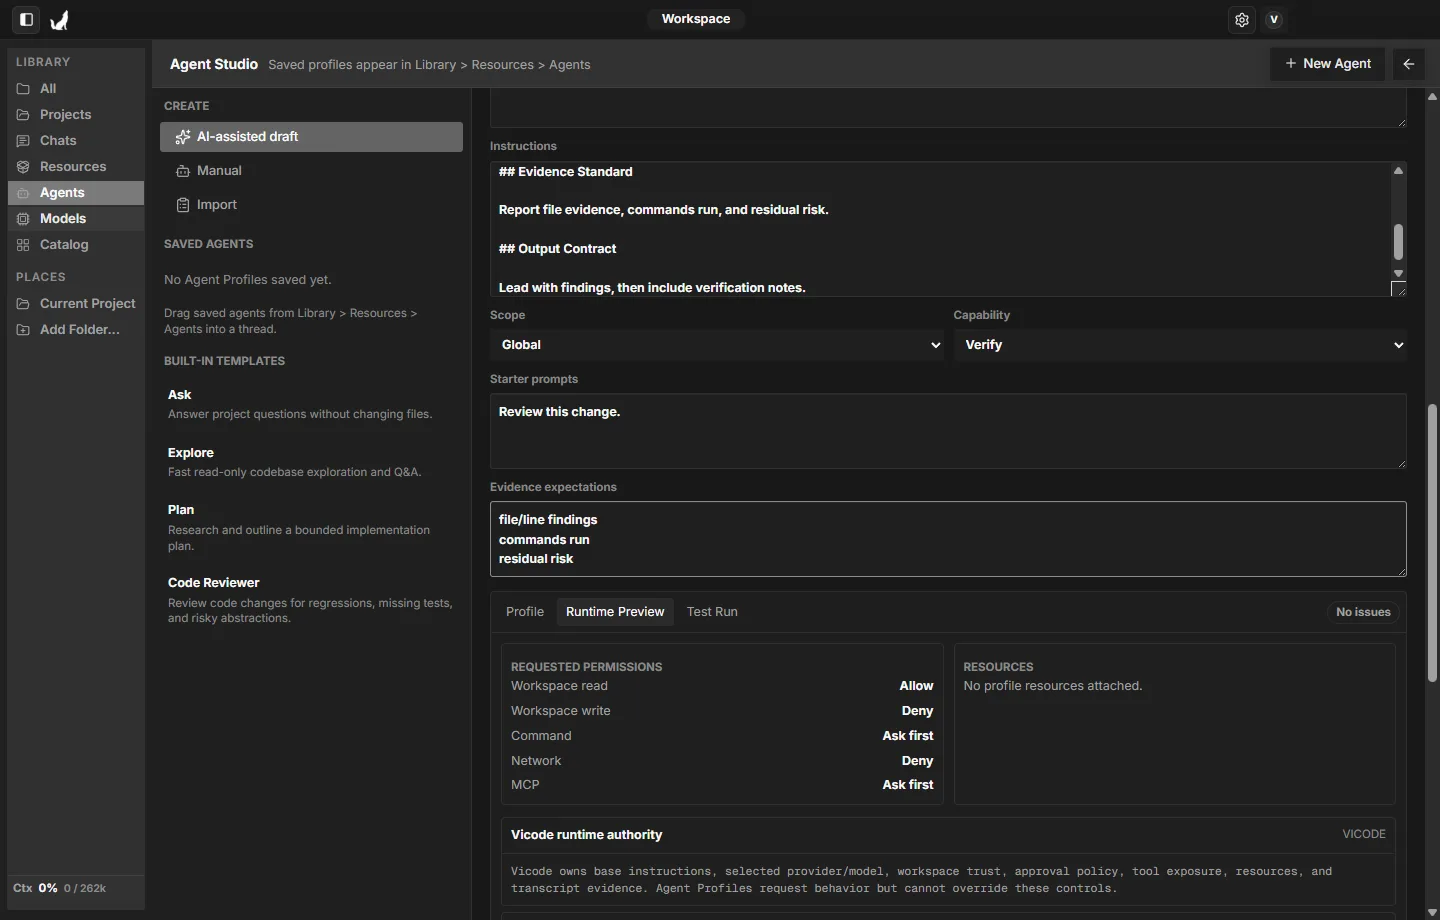Open Chats in the Library sidebar
Viewport: 1440px width, 920px height.
[x=76, y=141]
